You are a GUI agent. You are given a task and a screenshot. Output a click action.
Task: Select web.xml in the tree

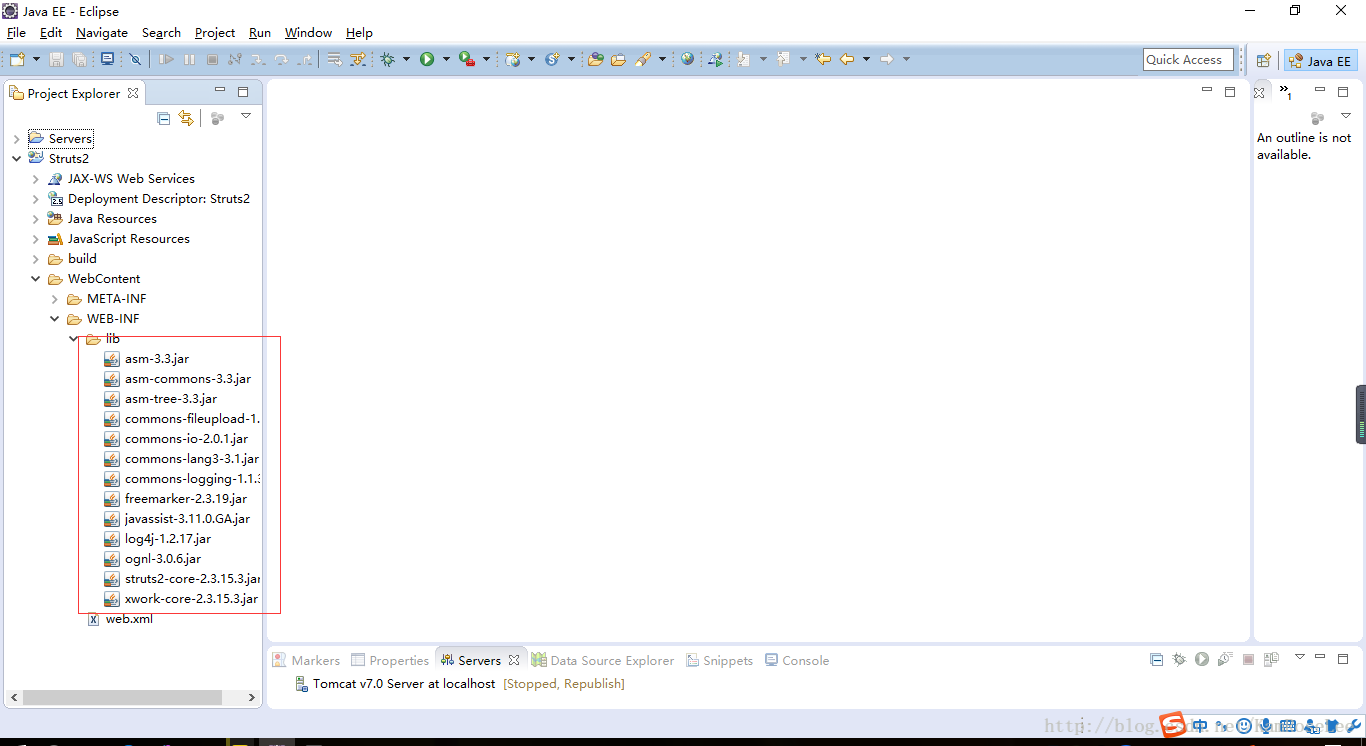(x=120, y=619)
